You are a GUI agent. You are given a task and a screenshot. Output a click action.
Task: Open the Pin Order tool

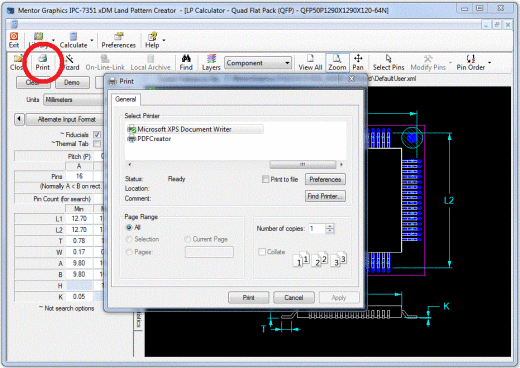[x=470, y=62]
